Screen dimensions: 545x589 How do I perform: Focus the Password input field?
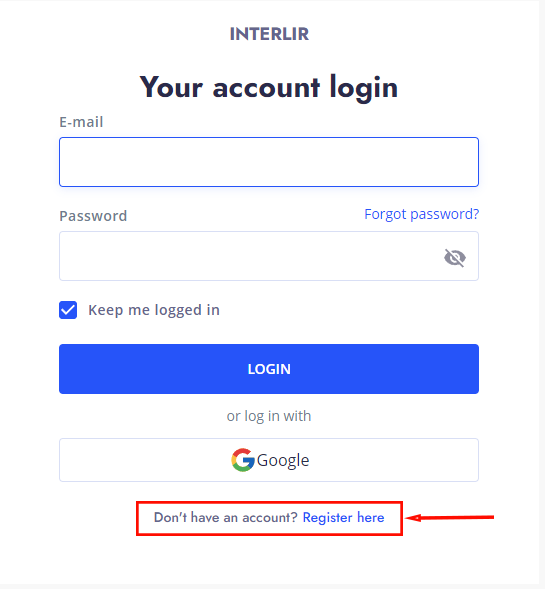269,256
